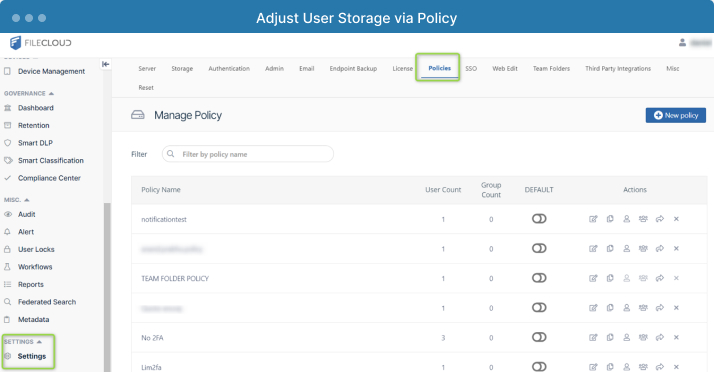Collapse the SETTINGS section
The height and width of the screenshot is (372, 714).
tap(23, 341)
